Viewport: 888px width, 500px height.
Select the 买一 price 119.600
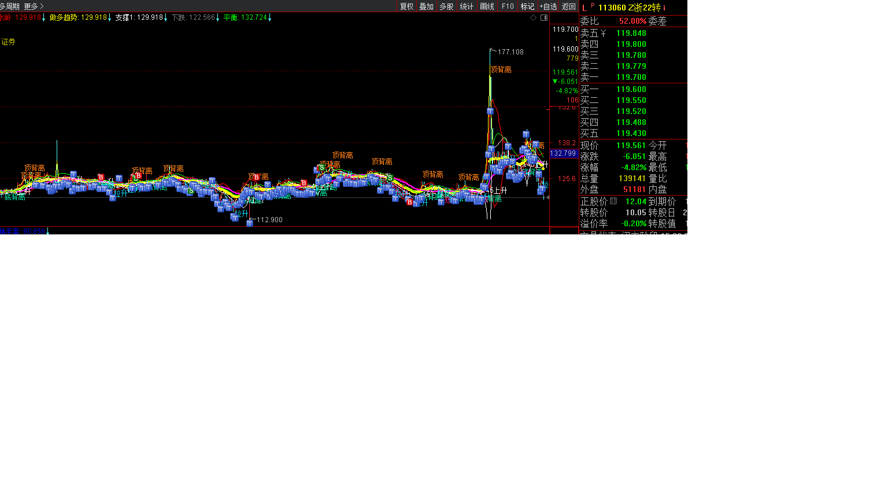631,89
